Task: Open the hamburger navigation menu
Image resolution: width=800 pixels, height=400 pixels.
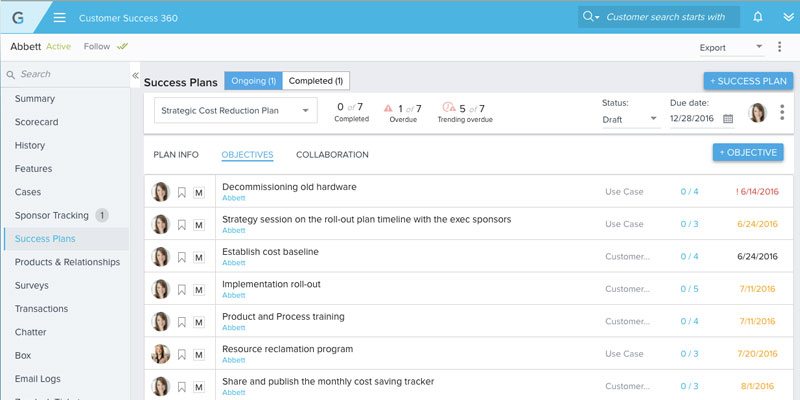Action: pyautogui.click(x=60, y=18)
